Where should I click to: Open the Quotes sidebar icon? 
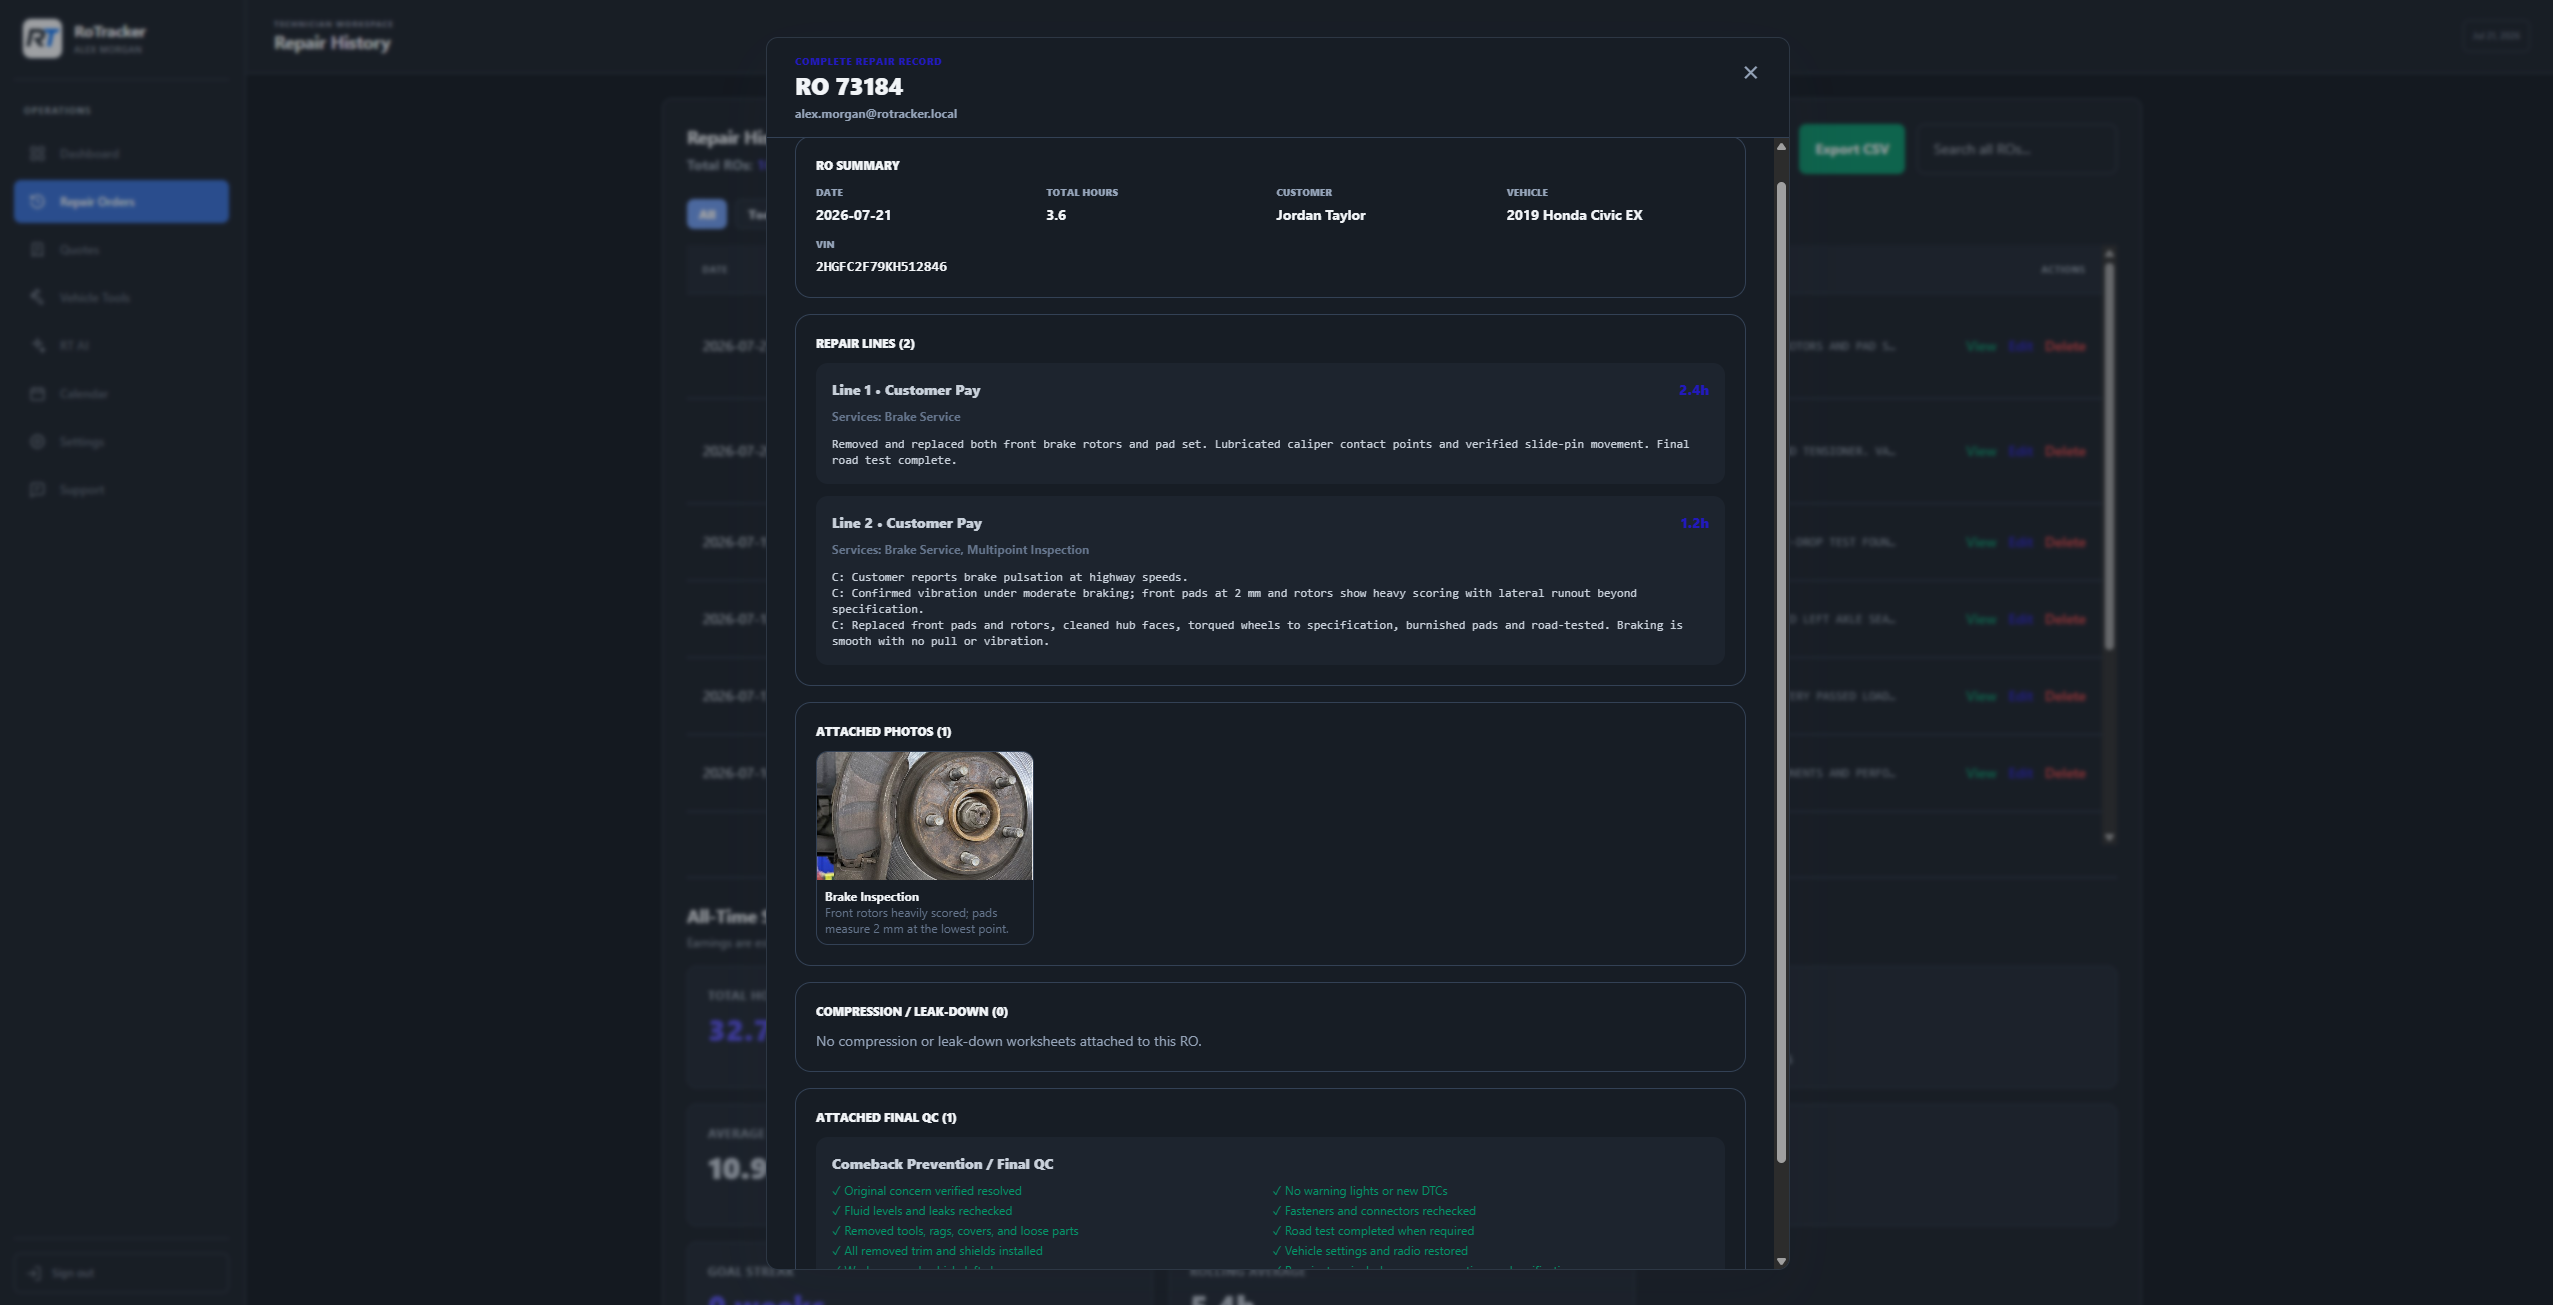[x=38, y=249]
